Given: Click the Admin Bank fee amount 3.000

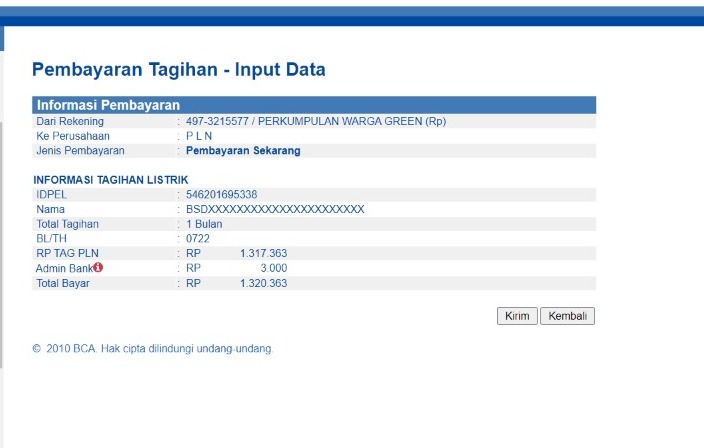Looking at the screenshot, I should (x=273, y=269).
